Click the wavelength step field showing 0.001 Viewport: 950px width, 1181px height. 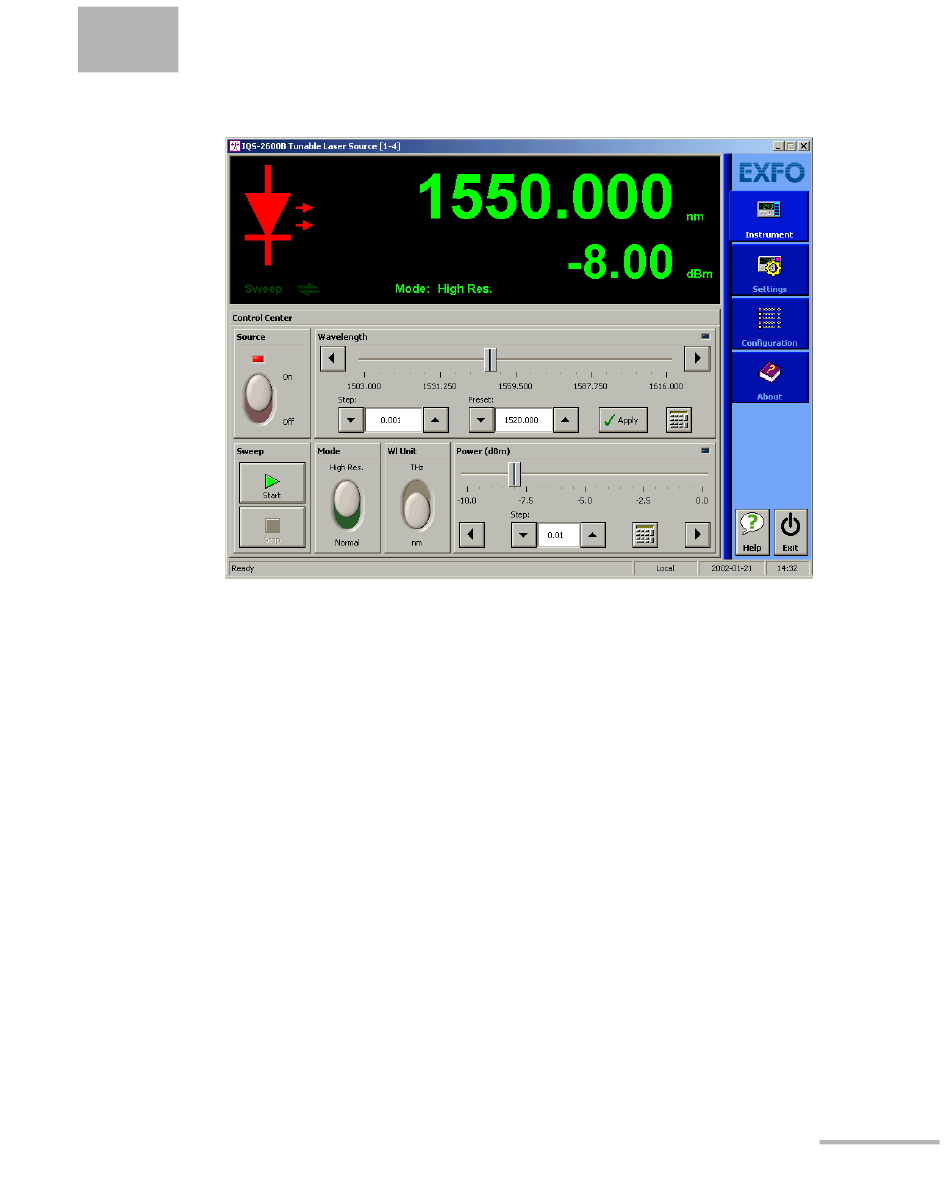click(393, 420)
